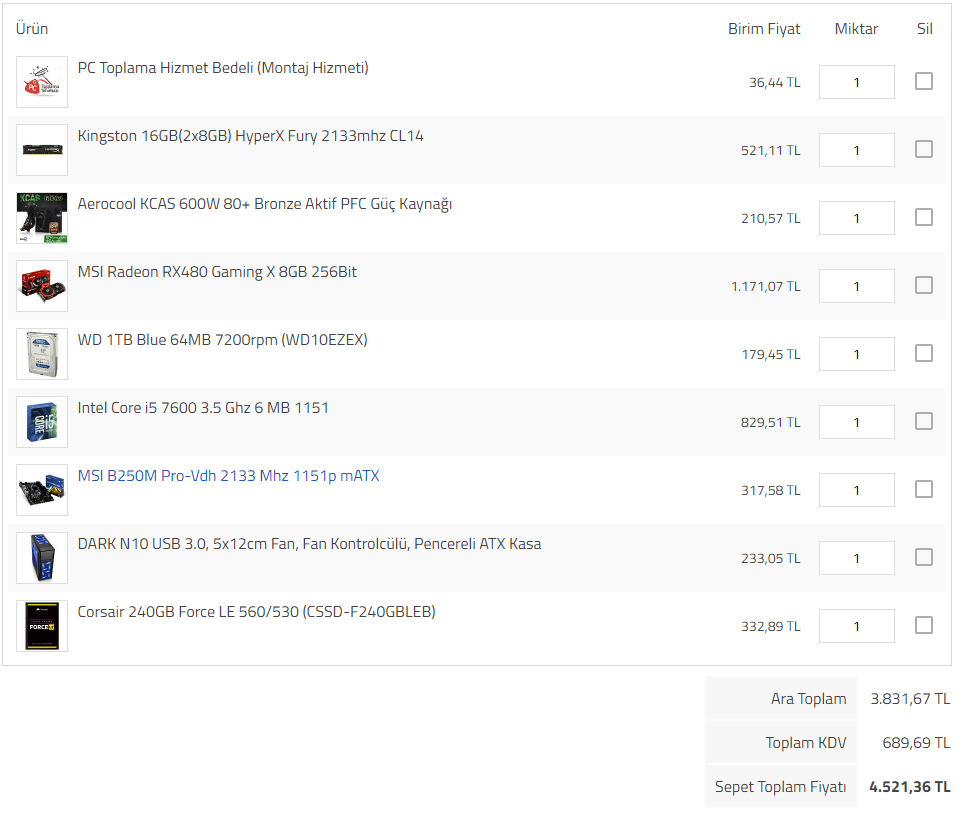
Task: Toggle the Sil checkbox for WD 1TB Blue
Action: pos(924,353)
